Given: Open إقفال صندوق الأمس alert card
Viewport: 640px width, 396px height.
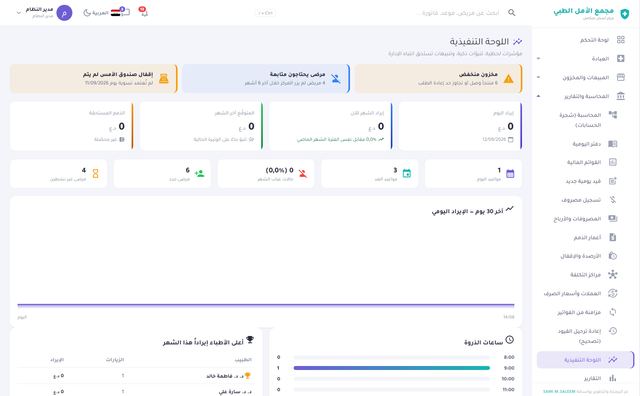Looking at the screenshot, I should click(94, 78).
